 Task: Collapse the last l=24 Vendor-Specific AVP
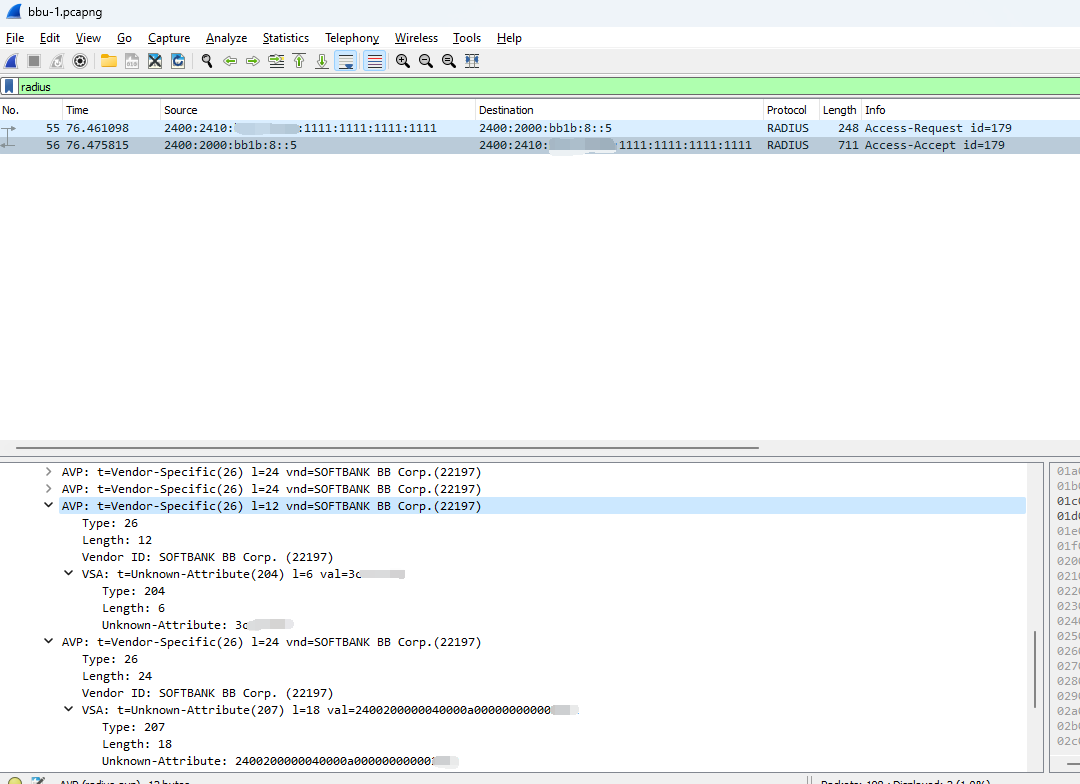coord(48,641)
